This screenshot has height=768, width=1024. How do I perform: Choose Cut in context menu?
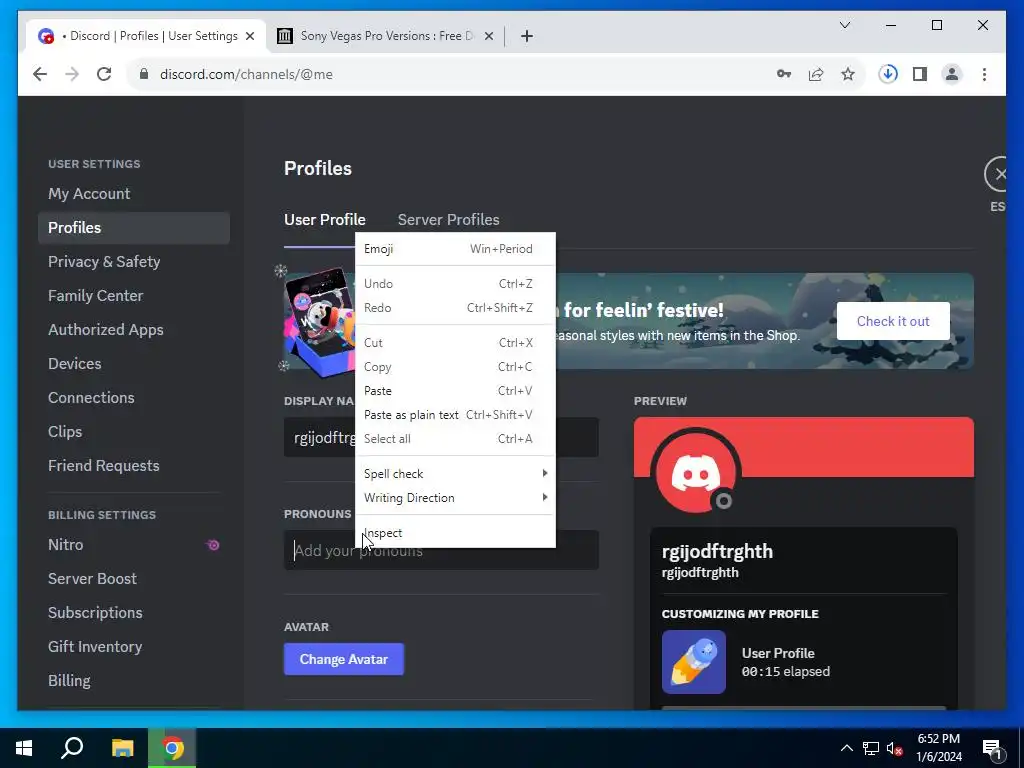[x=455, y=343]
